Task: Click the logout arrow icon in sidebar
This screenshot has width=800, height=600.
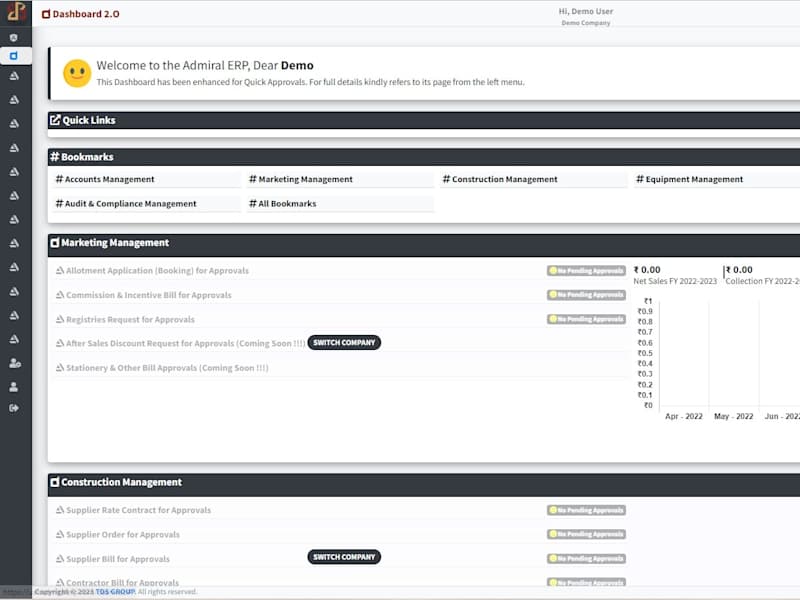Action: 14,408
